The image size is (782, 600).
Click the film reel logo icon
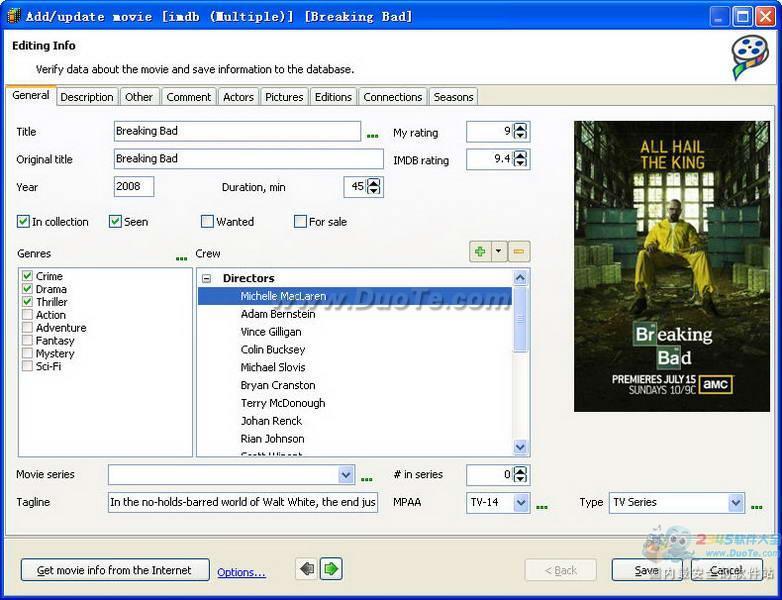(x=750, y=56)
